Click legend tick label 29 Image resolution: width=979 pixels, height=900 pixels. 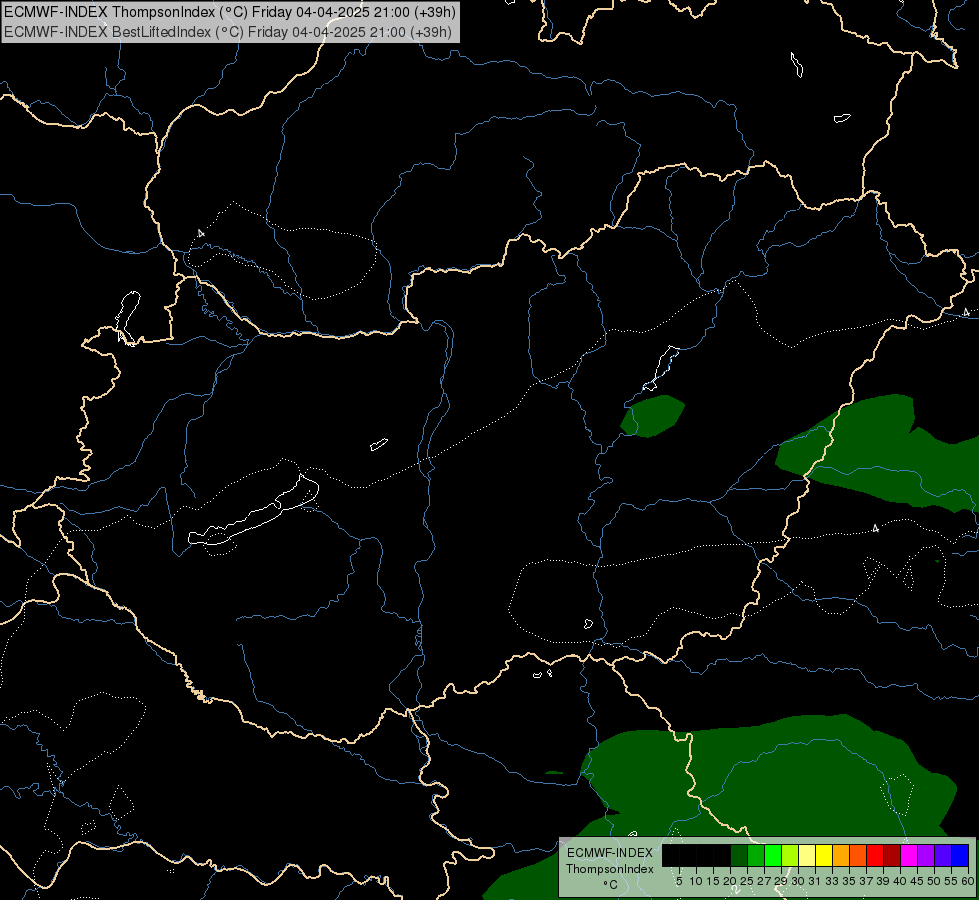tap(782, 881)
